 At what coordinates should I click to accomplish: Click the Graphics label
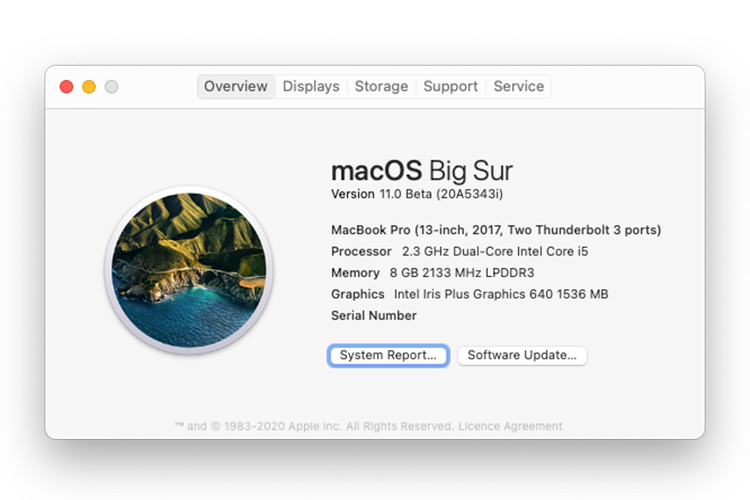coord(357,294)
